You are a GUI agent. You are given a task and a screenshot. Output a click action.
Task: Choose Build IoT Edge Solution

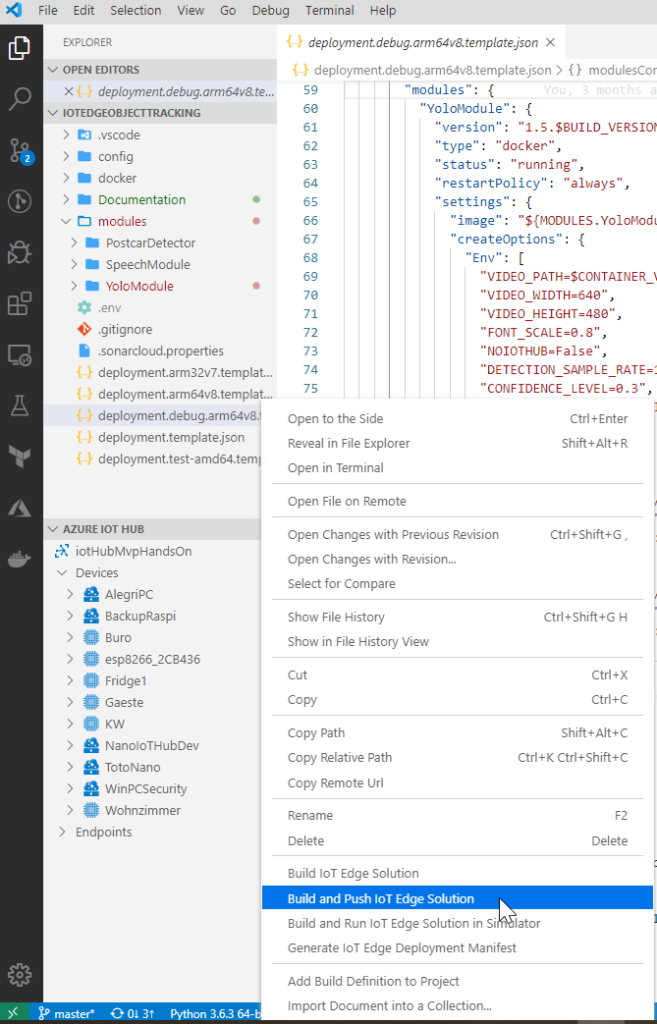pyautogui.click(x=457, y=873)
